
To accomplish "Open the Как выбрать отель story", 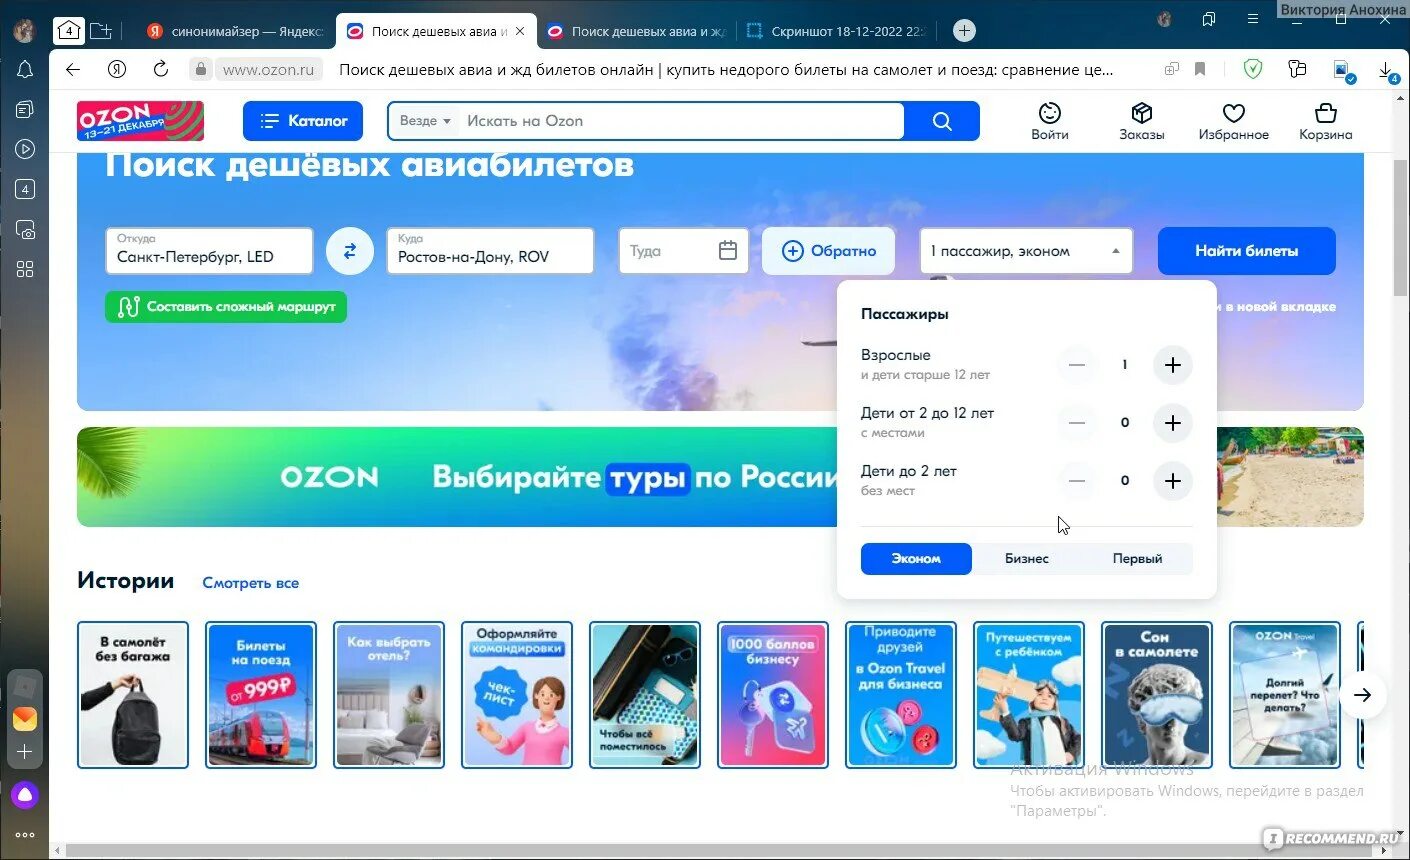I will coord(389,695).
